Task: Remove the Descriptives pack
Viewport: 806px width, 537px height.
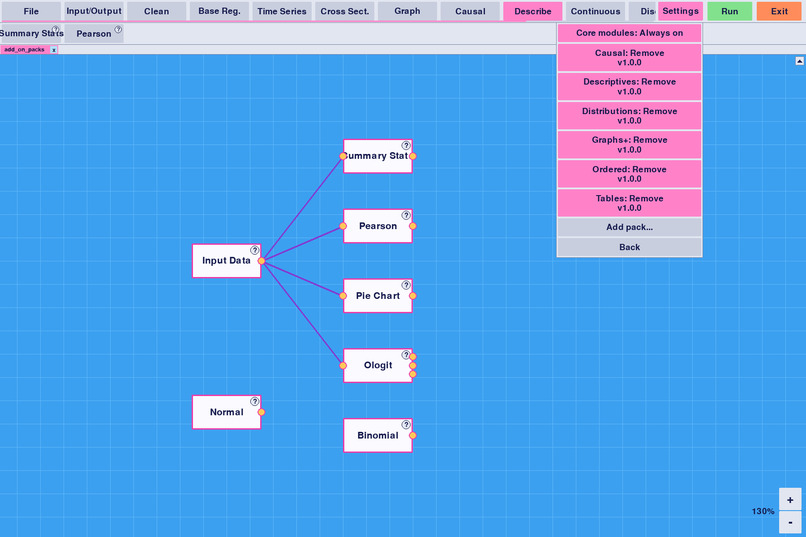Action: (629, 86)
